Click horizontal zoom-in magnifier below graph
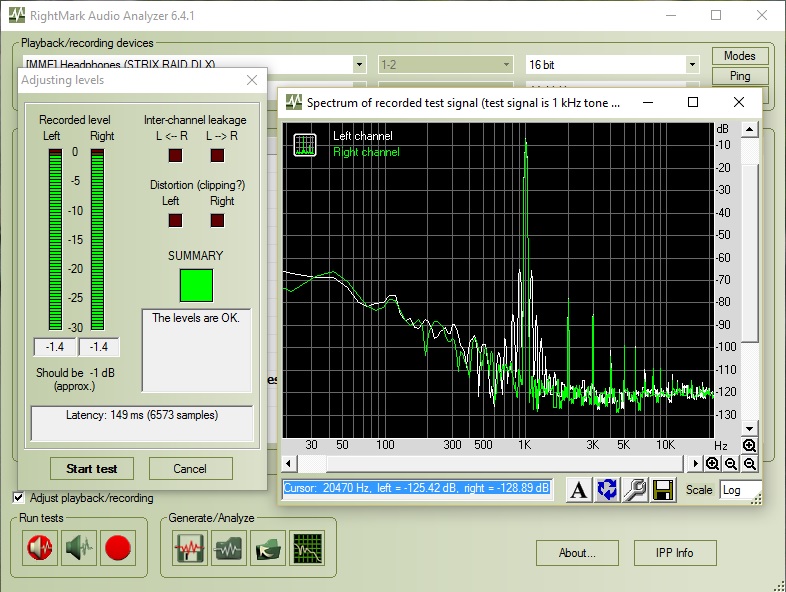This screenshot has width=786, height=592. (x=712, y=464)
